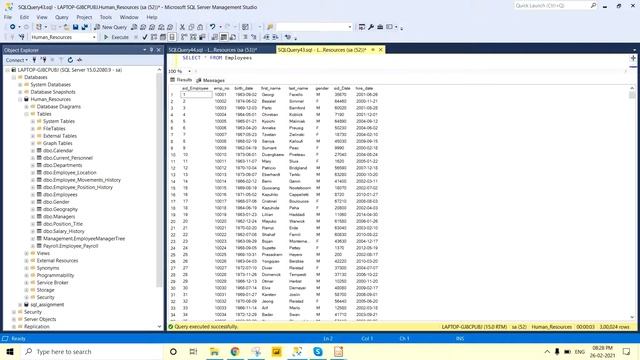
Task: Open the Project menu
Action: pos(84,17)
